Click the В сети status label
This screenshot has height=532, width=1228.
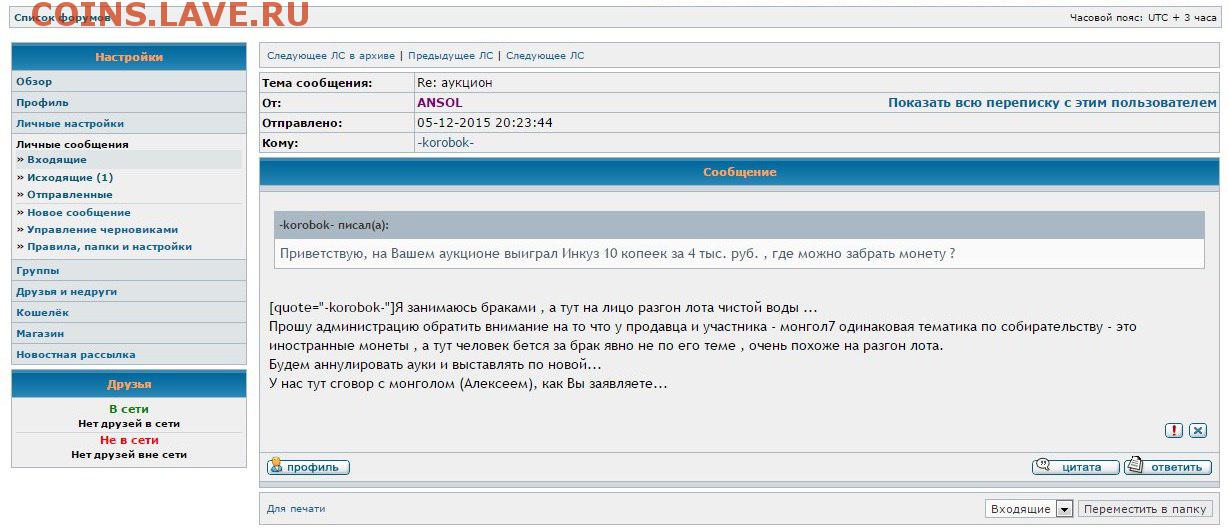click(x=129, y=410)
